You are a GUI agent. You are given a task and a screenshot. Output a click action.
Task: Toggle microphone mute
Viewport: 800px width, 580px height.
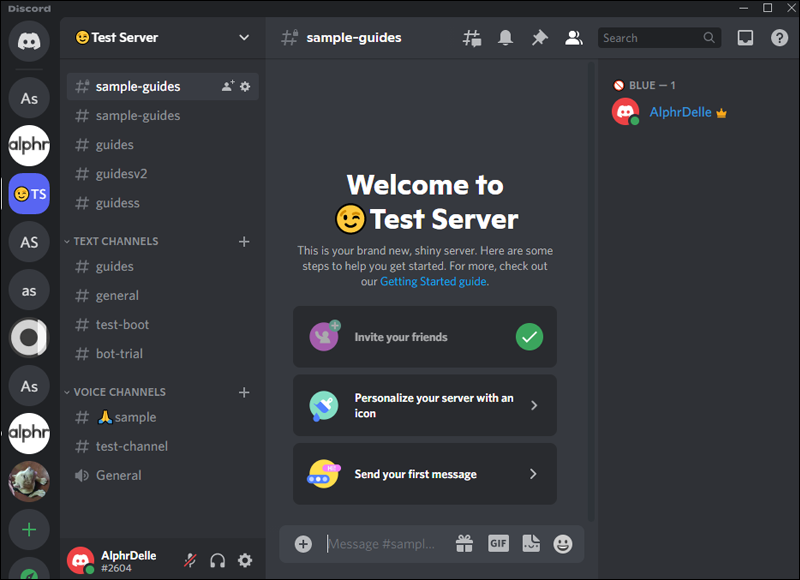(x=190, y=560)
